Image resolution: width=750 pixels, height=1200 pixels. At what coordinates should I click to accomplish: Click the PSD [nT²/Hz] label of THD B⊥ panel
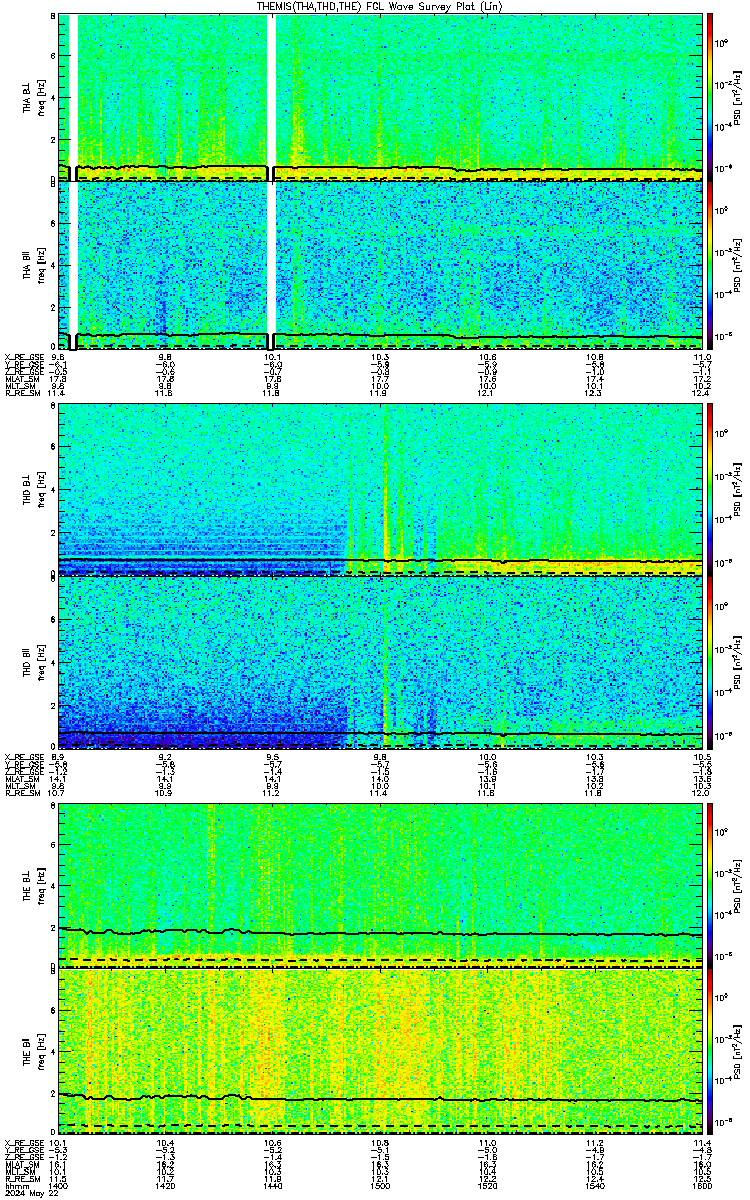pos(737,488)
